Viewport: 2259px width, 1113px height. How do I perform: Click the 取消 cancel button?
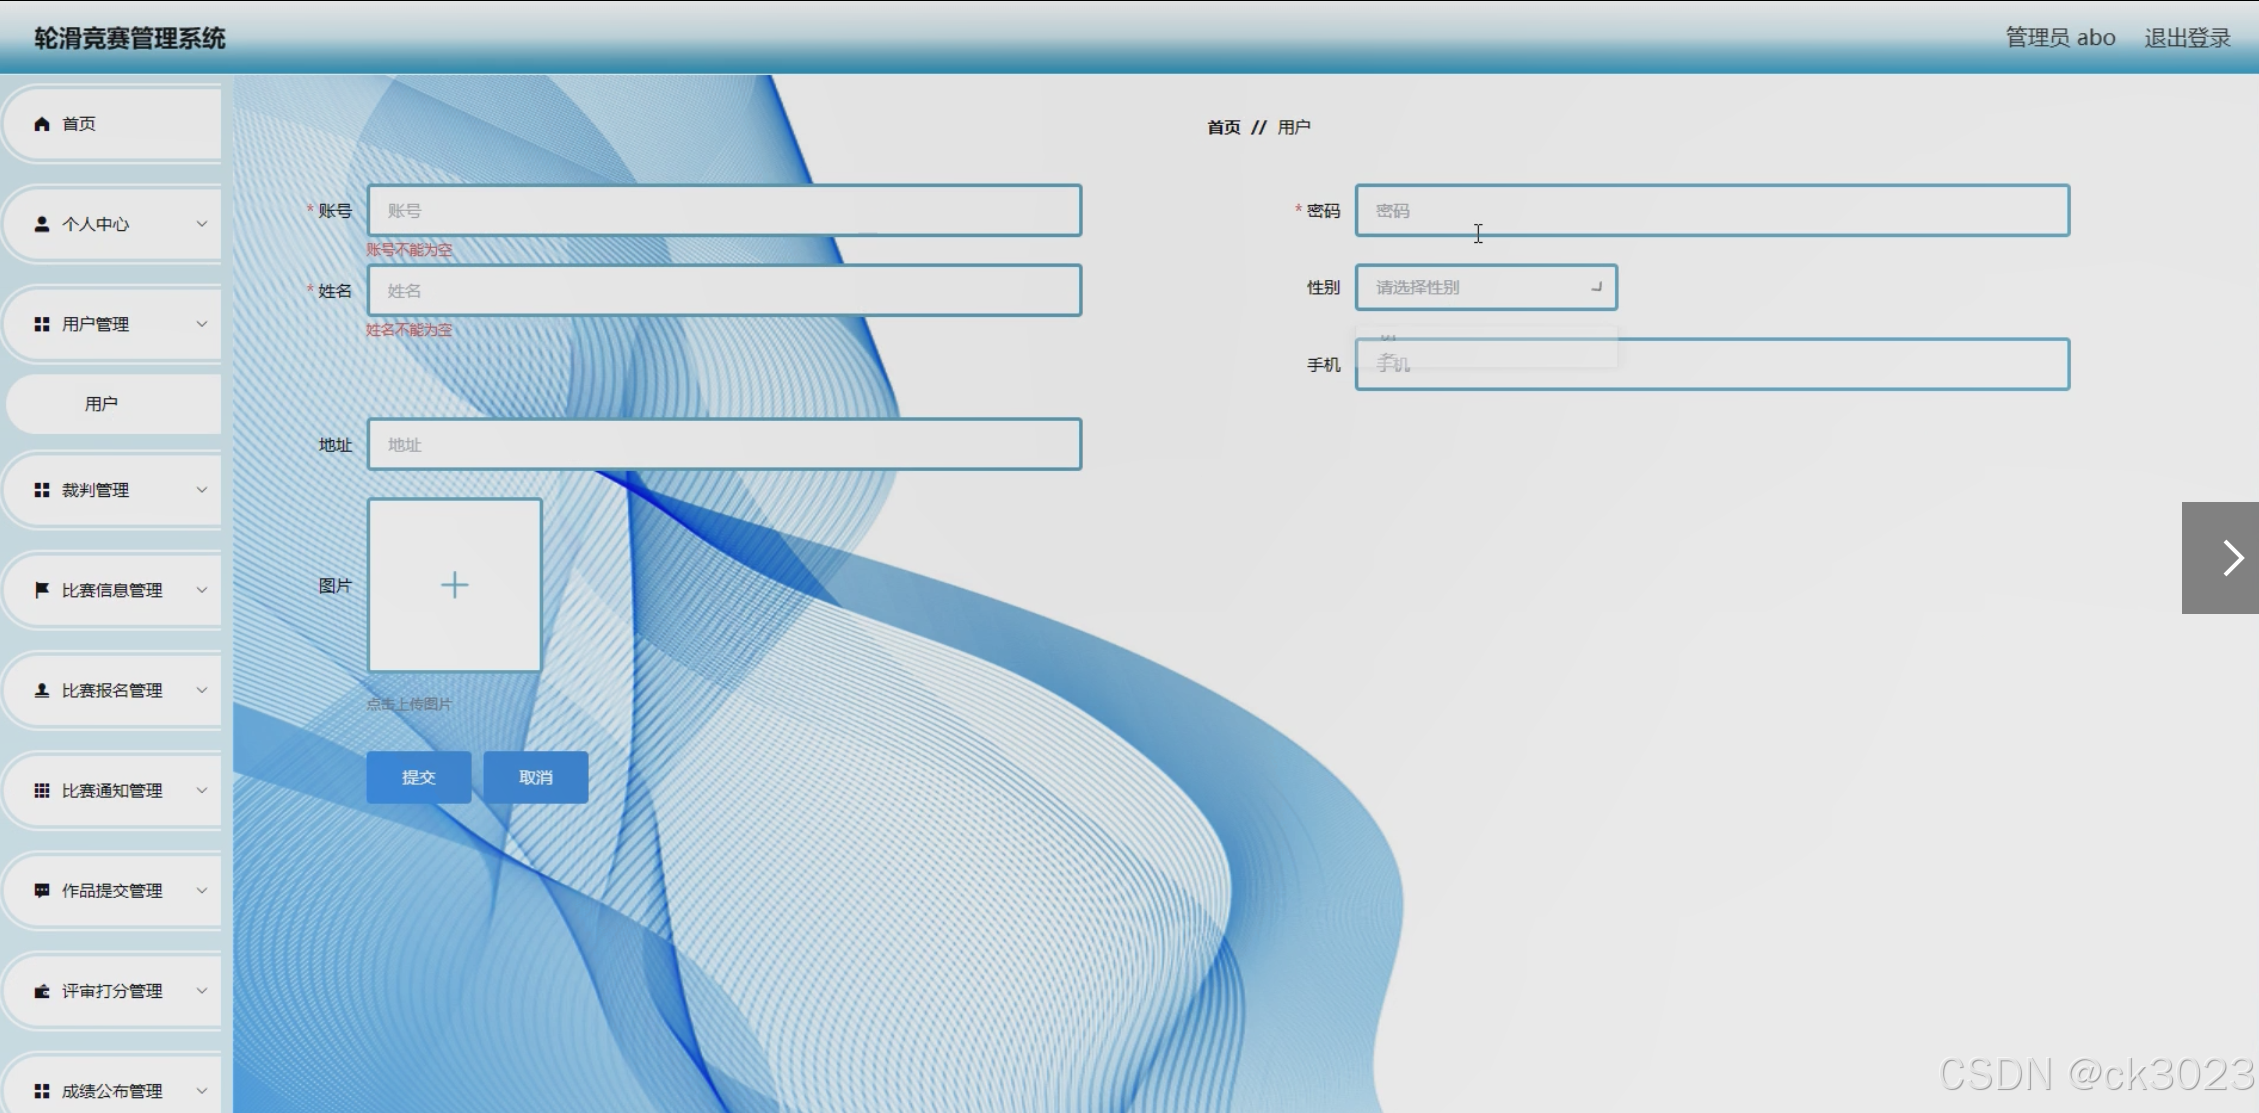tap(536, 777)
